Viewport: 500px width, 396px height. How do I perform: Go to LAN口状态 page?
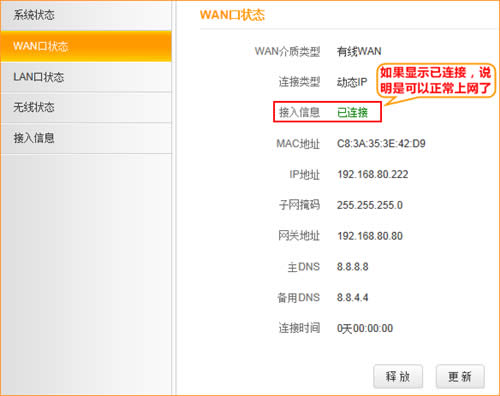pyautogui.click(x=86, y=77)
